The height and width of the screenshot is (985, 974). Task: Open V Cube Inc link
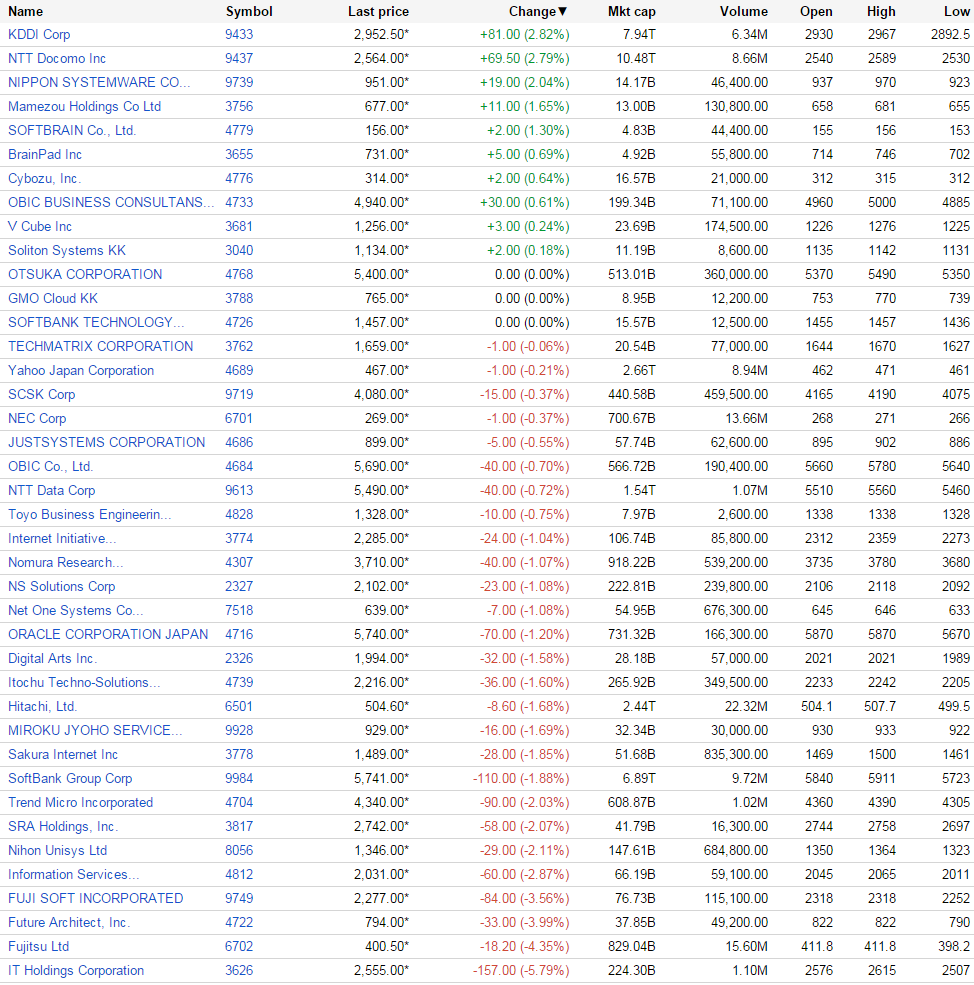40,226
